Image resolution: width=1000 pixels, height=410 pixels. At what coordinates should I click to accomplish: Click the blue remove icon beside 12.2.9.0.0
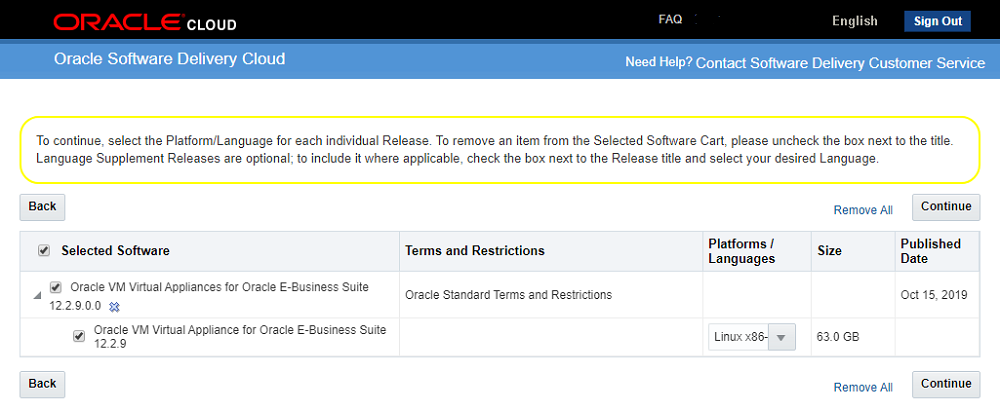click(x=114, y=306)
